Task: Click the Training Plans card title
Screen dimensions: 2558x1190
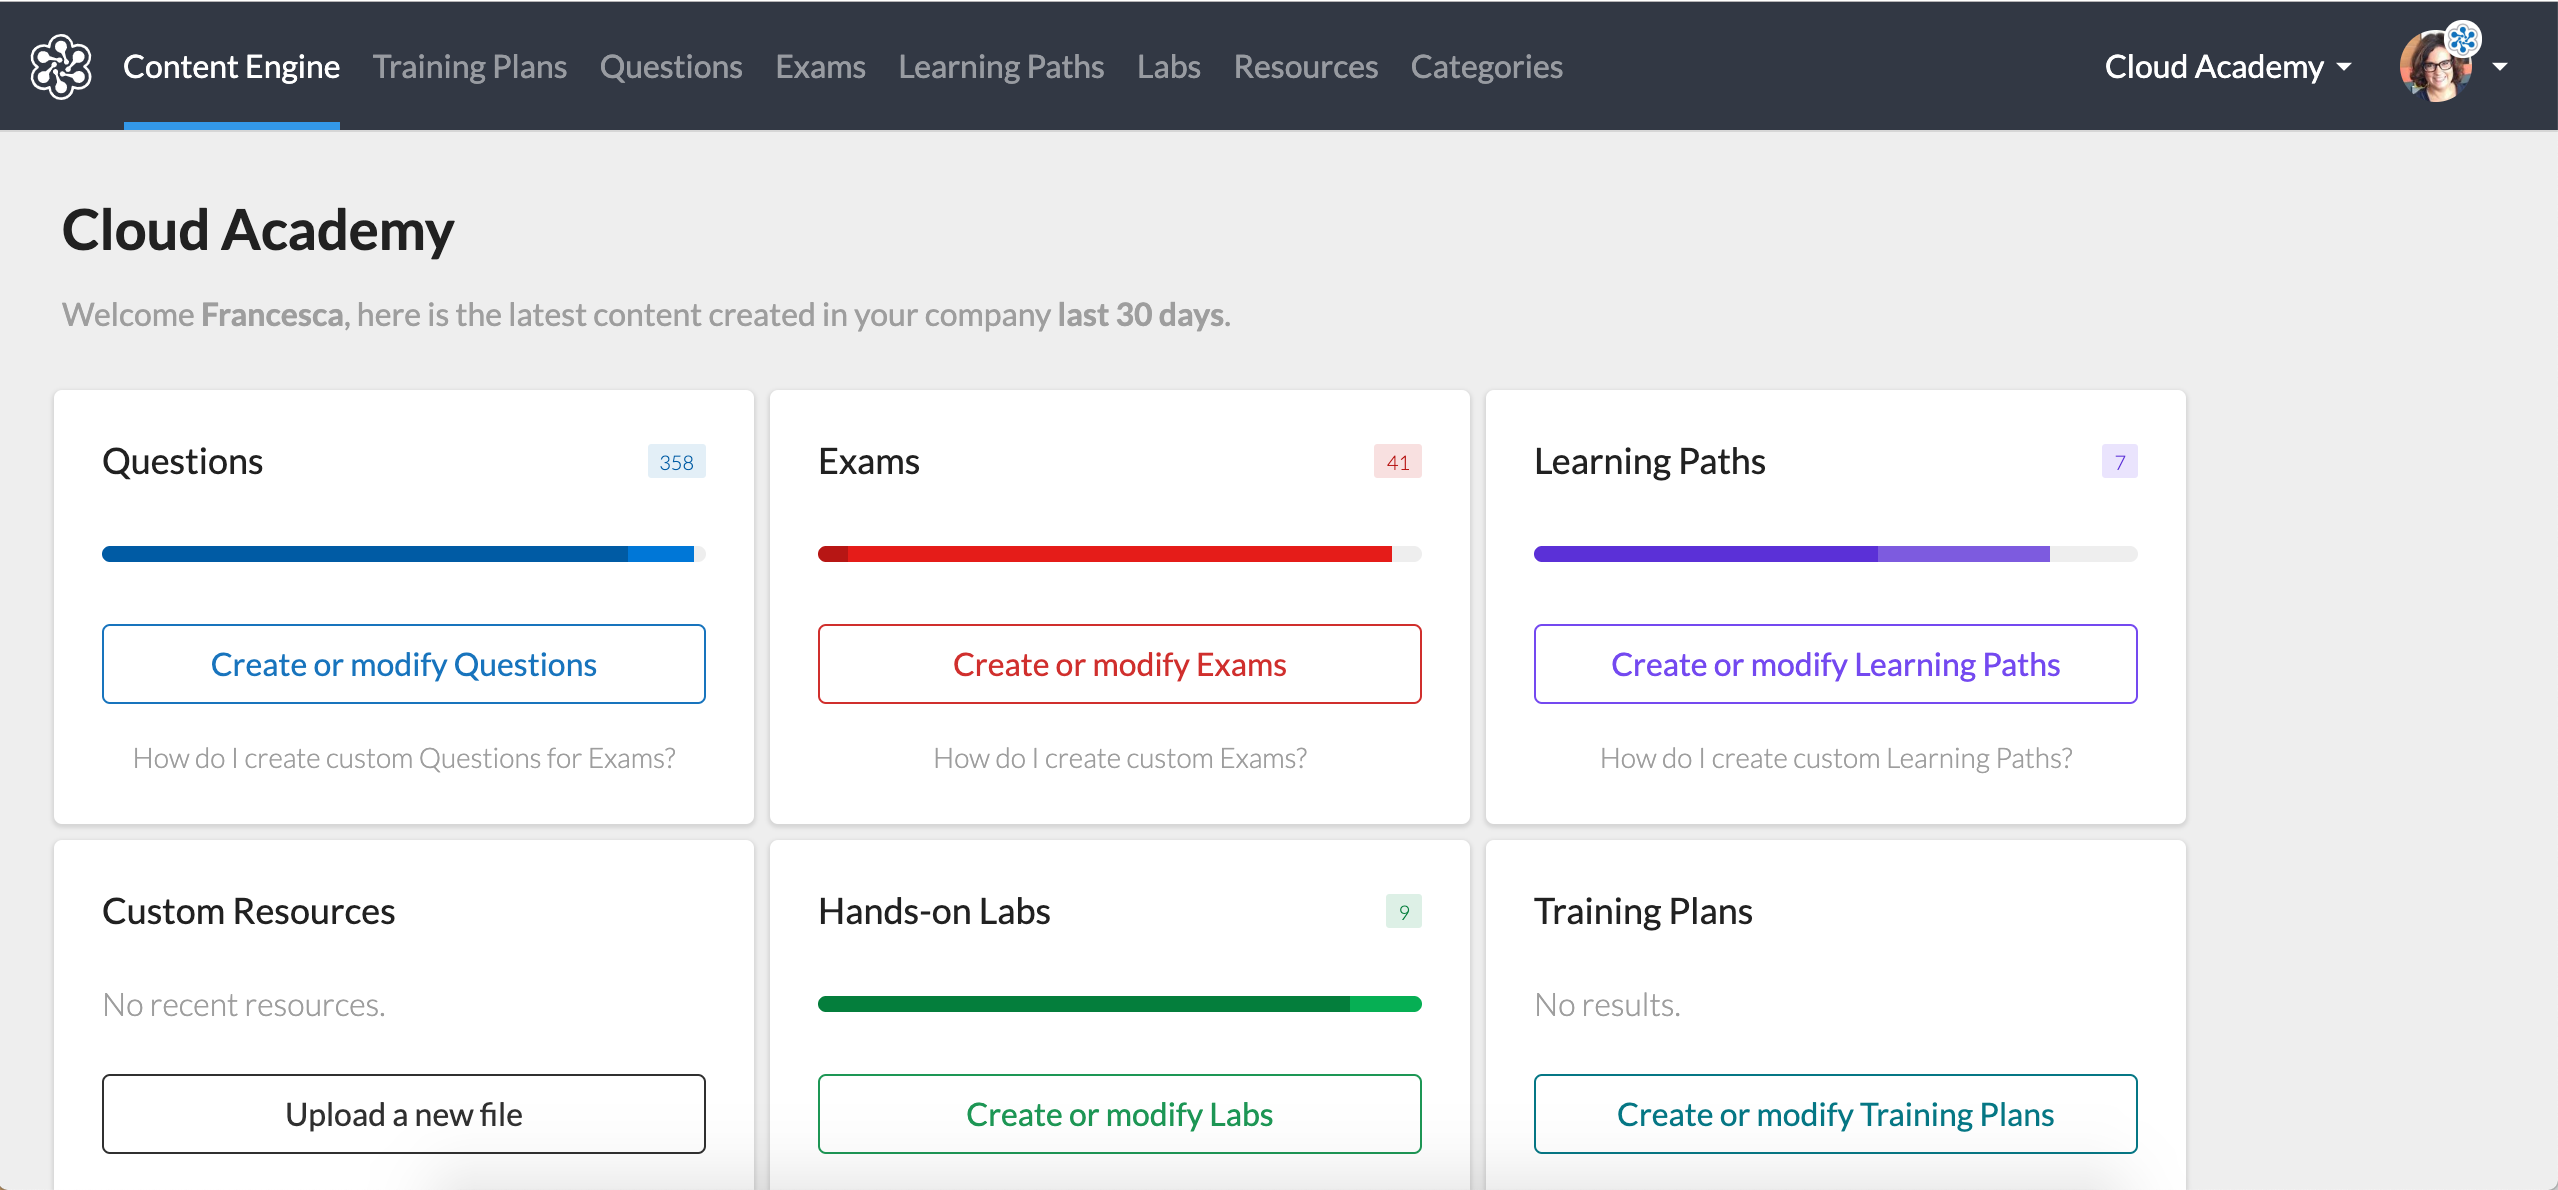Action: coord(1643,912)
